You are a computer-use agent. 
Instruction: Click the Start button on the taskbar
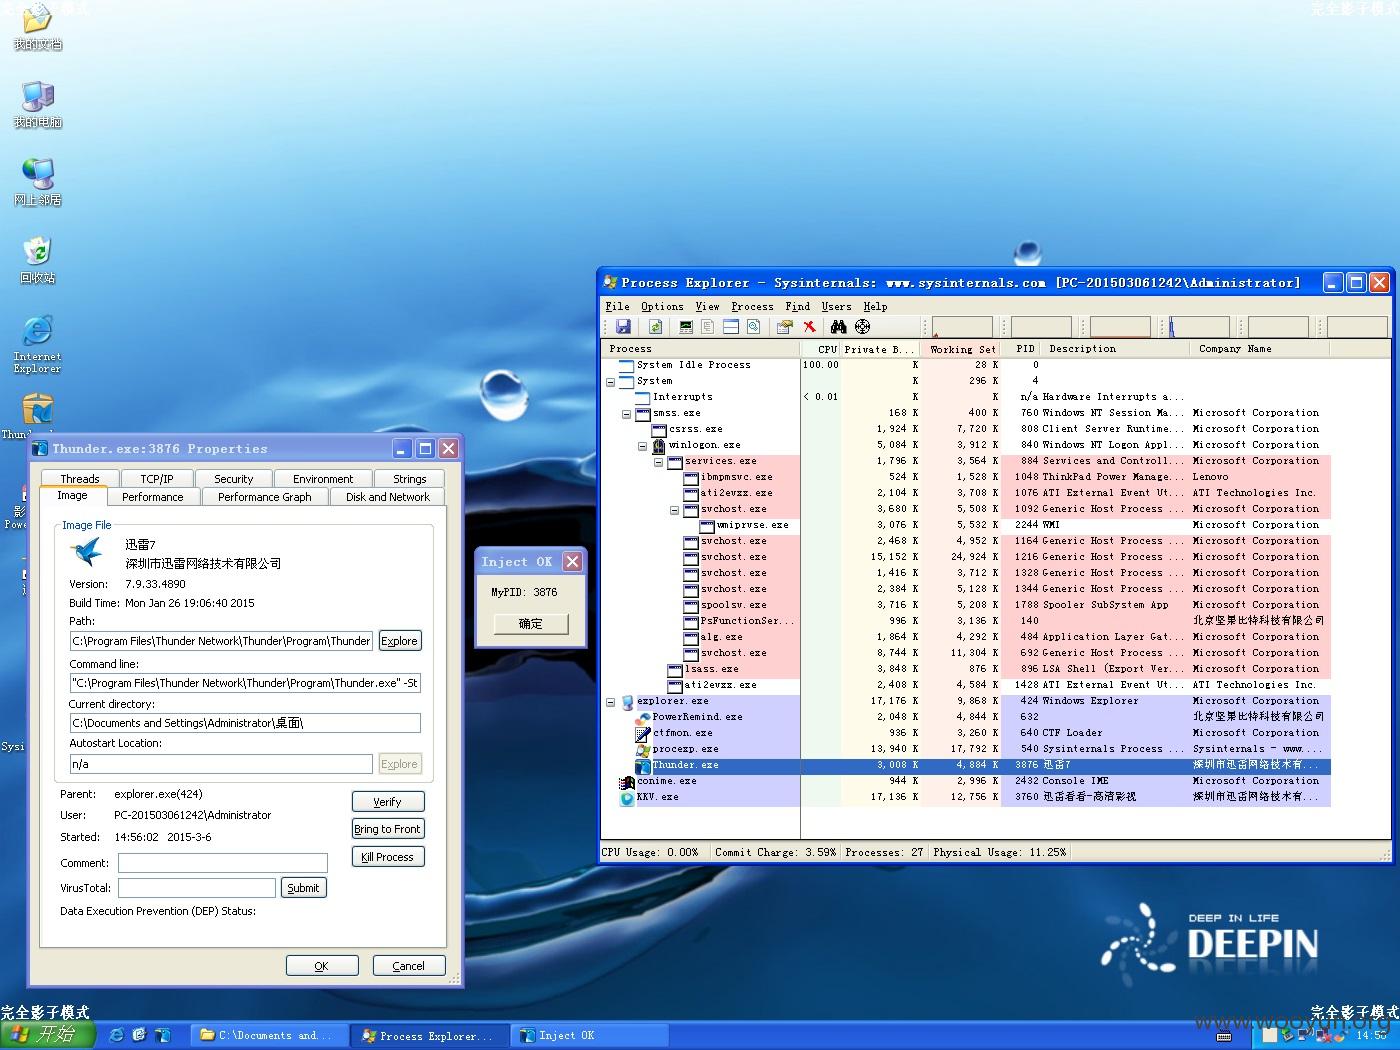pyautogui.click(x=47, y=1035)
